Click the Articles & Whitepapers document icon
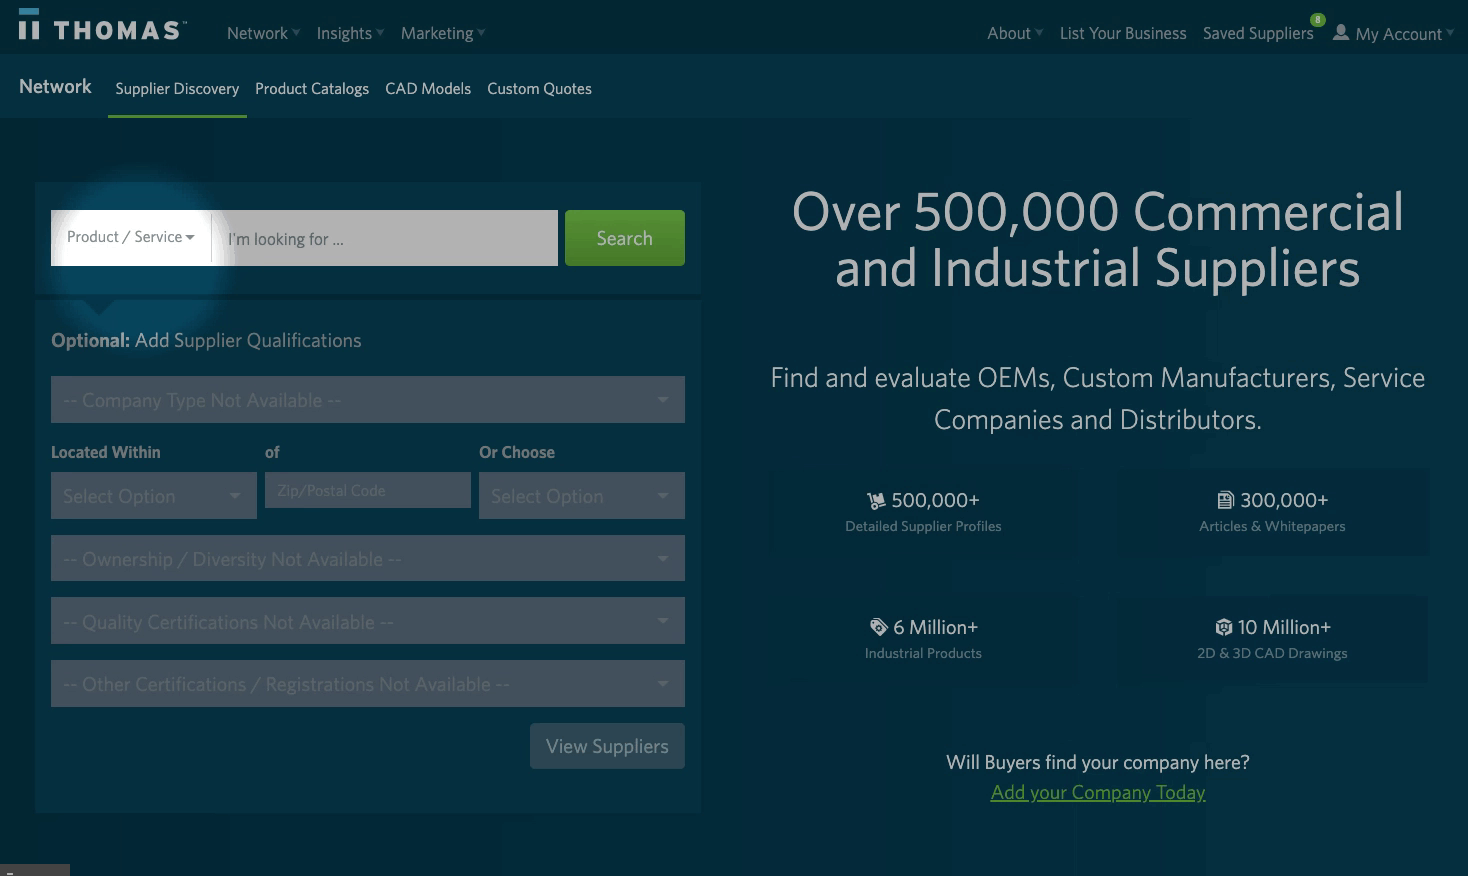This screenshot has height=876, width=1468. [1225, 500]
